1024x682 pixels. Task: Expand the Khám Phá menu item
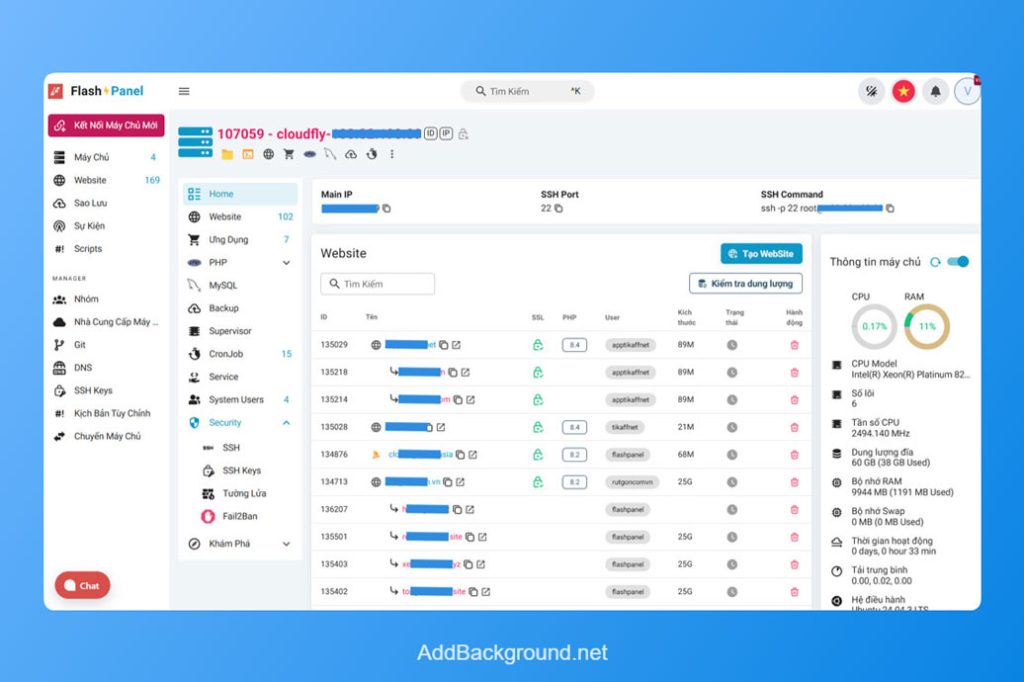[x=238, y=544]
